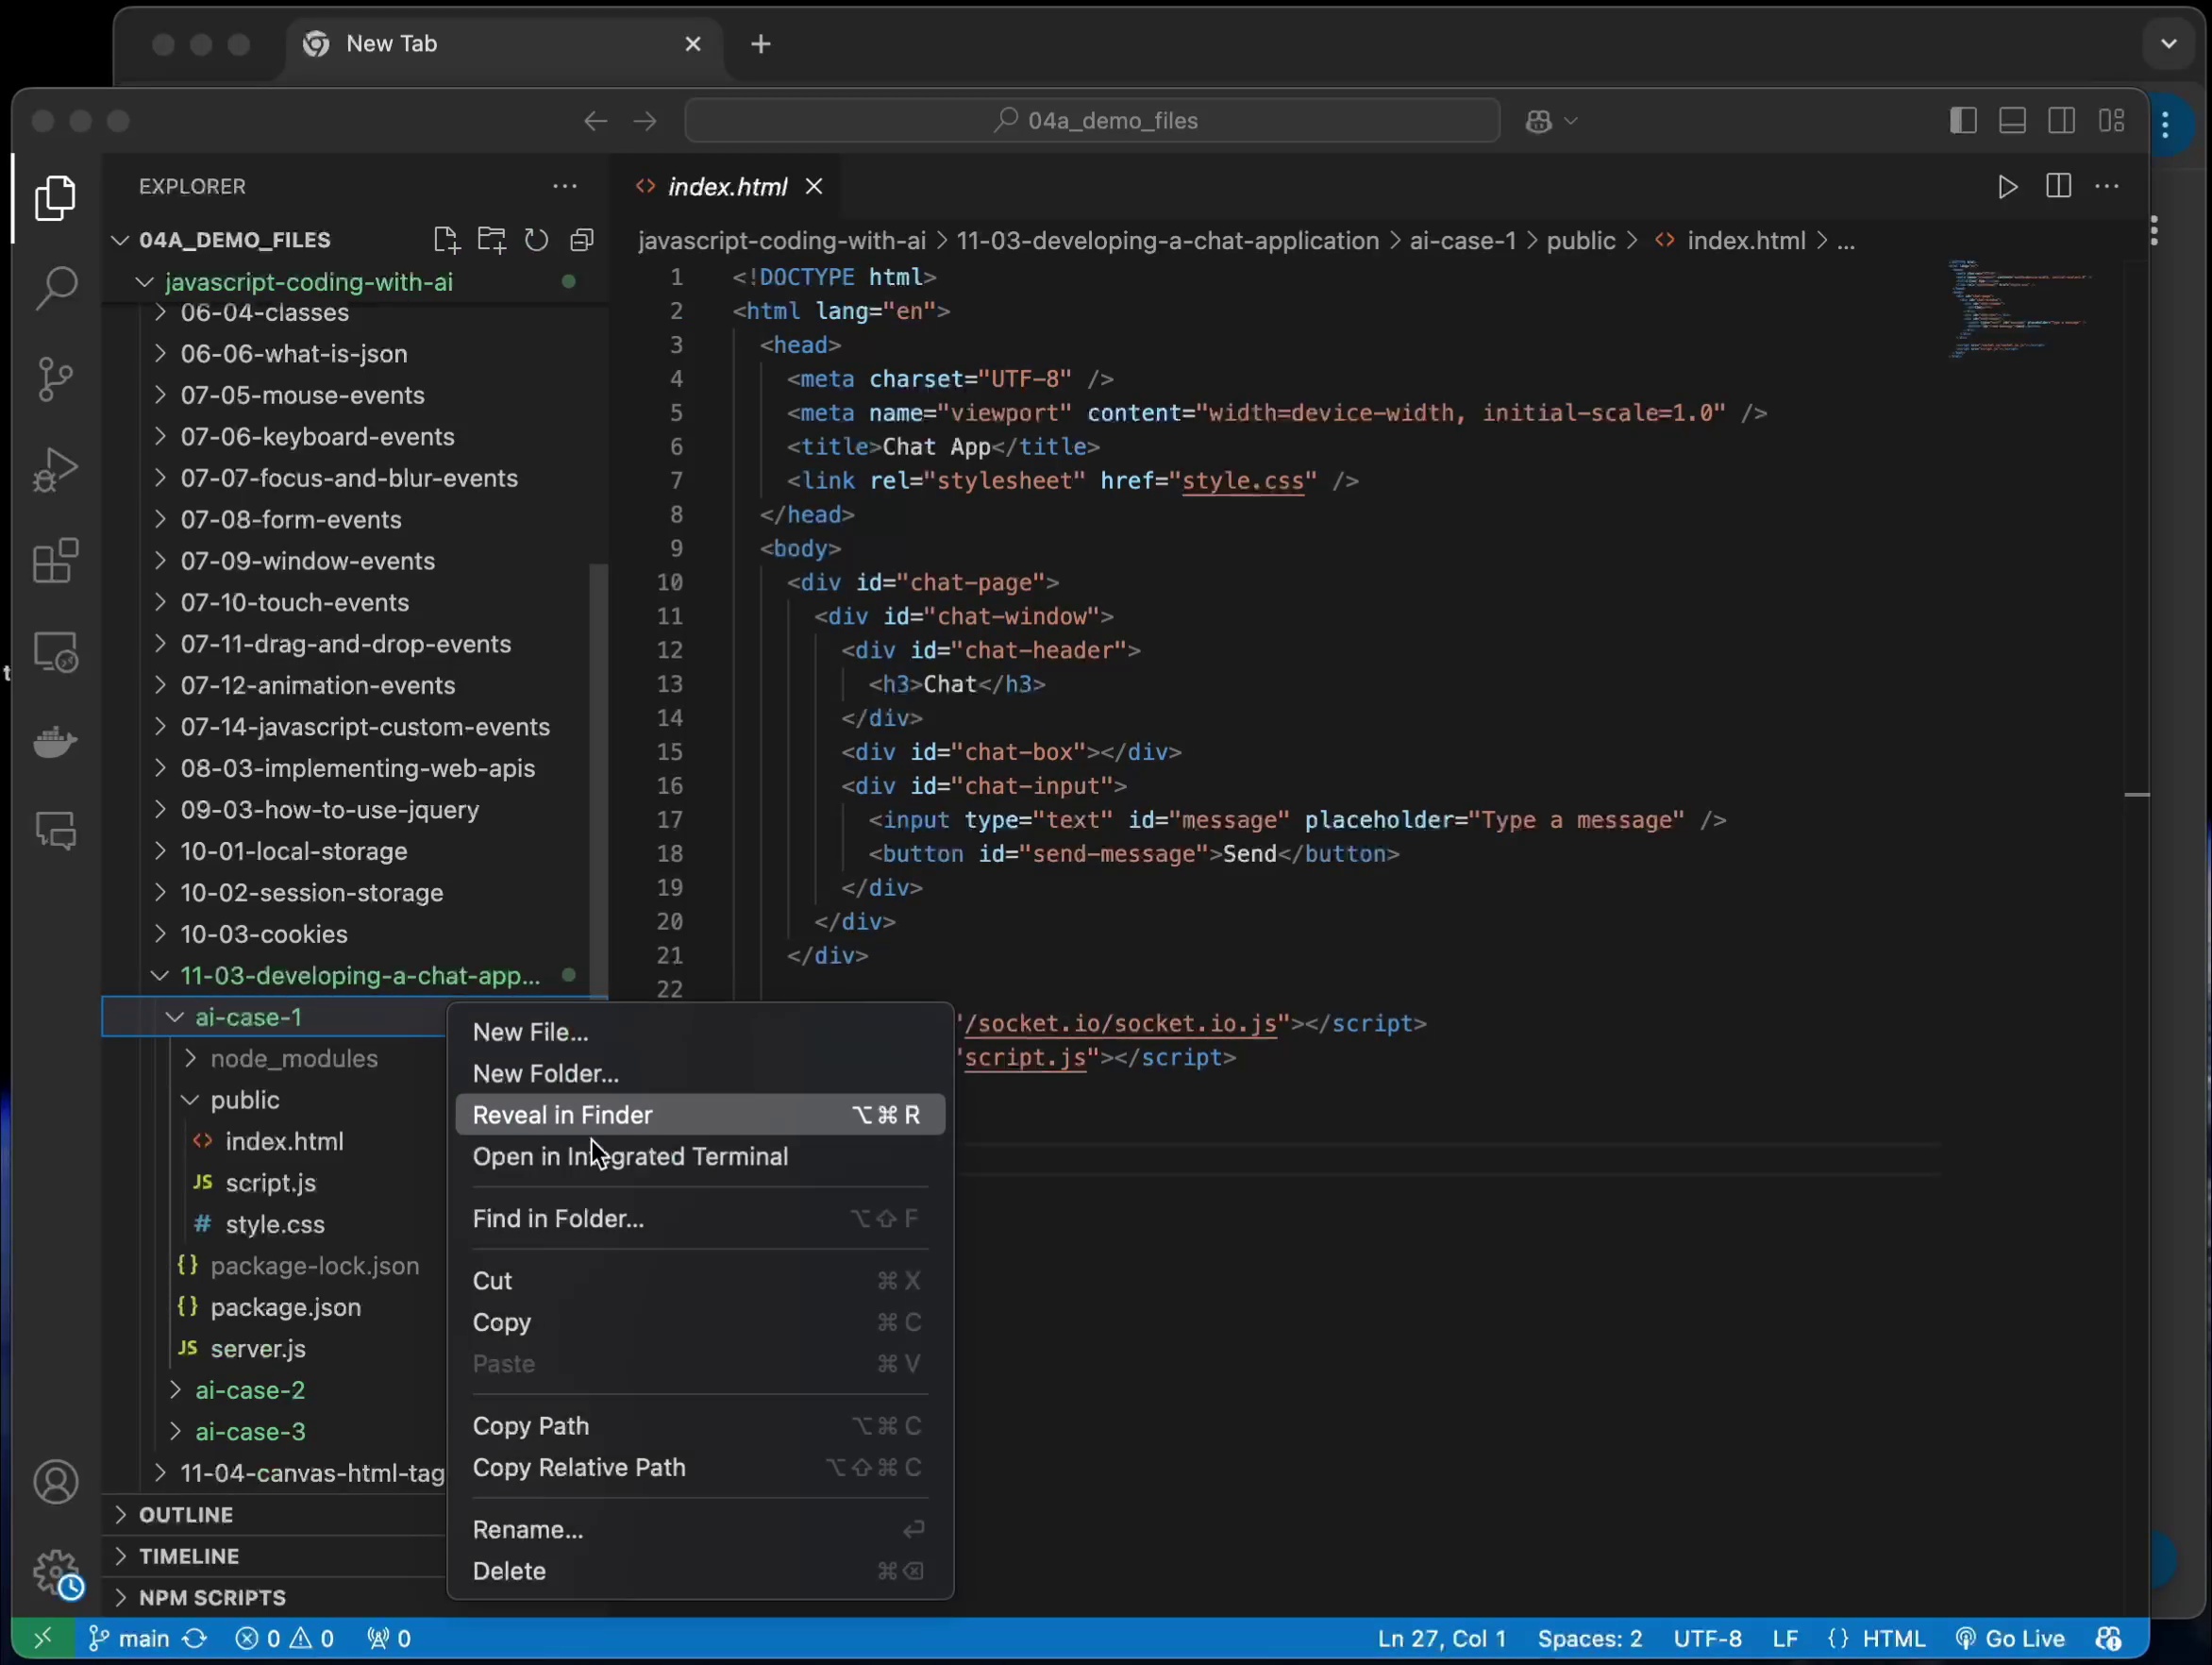2212x1665 pixels.
Task: Open remote window indicator in status bar
Action: pyautogui.click(x=42, y=1638)
